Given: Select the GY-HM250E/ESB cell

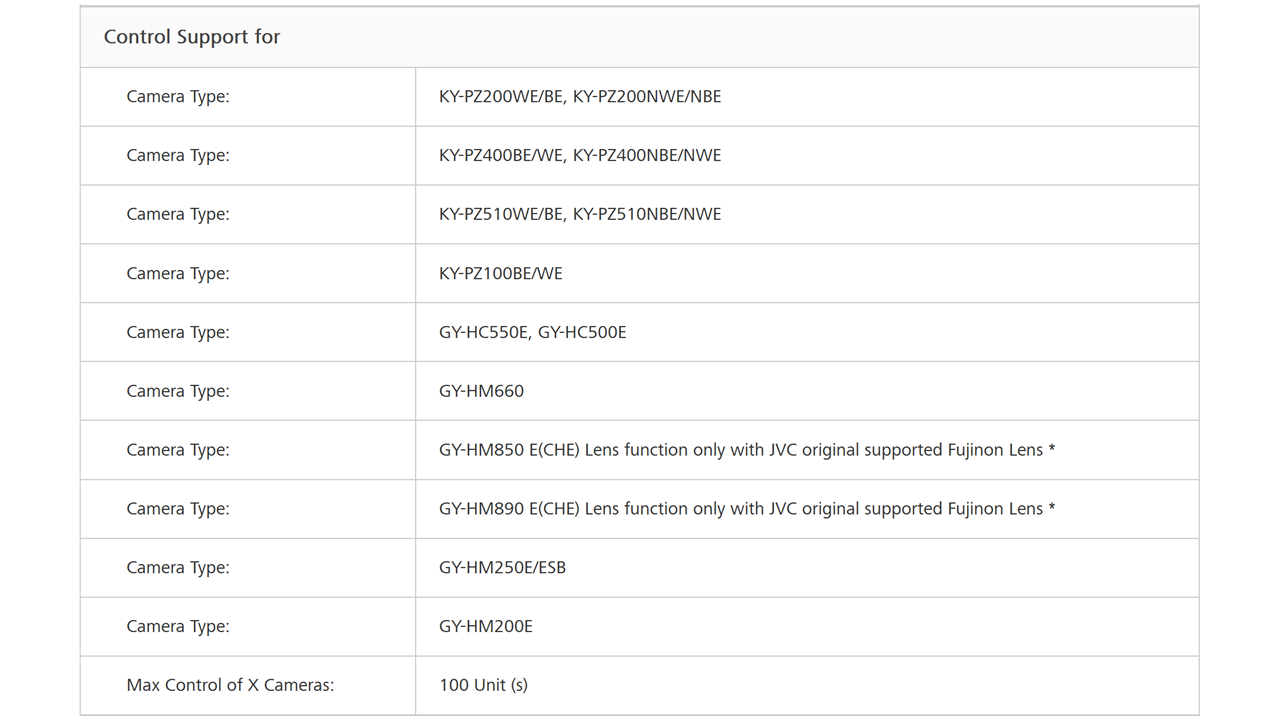Looking at the screenshot, I should click(x=503, y=568).
